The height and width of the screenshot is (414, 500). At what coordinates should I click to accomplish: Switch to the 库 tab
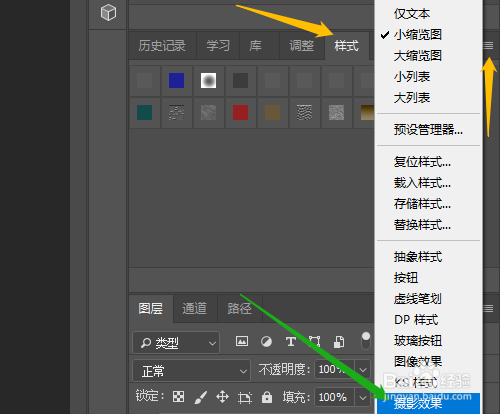[255, 46]
